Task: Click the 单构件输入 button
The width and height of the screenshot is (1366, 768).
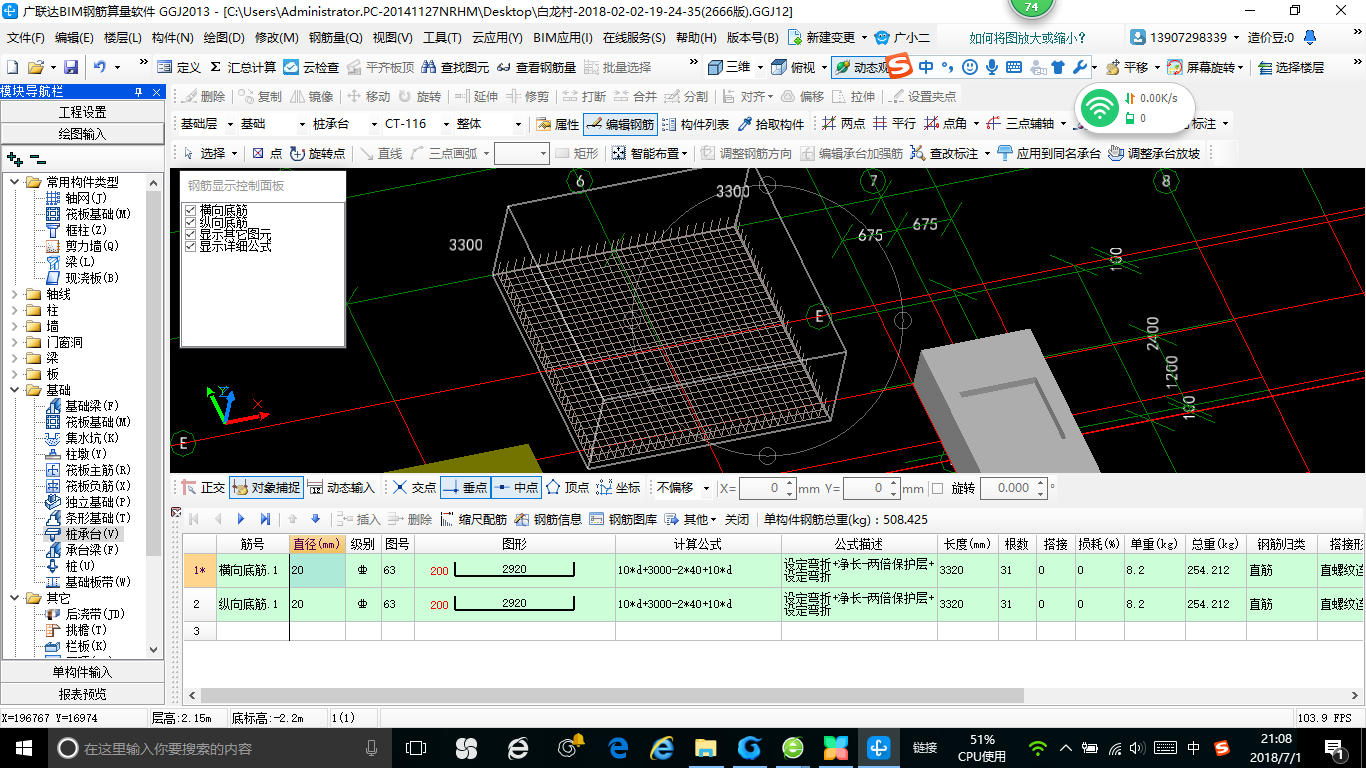Action: (x=83, y=672)
